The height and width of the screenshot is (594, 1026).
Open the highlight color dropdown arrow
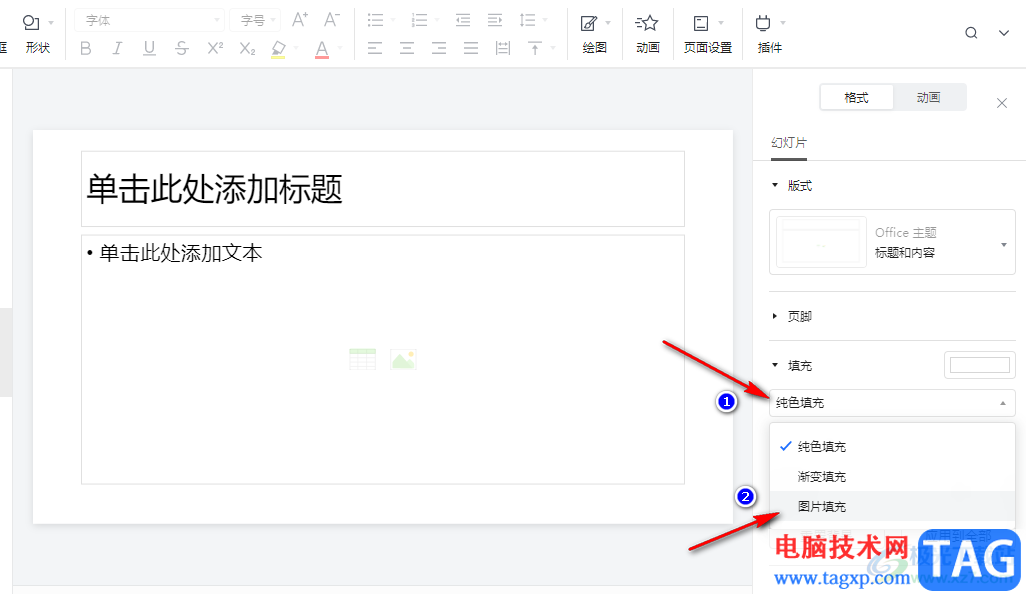(296, 48)
